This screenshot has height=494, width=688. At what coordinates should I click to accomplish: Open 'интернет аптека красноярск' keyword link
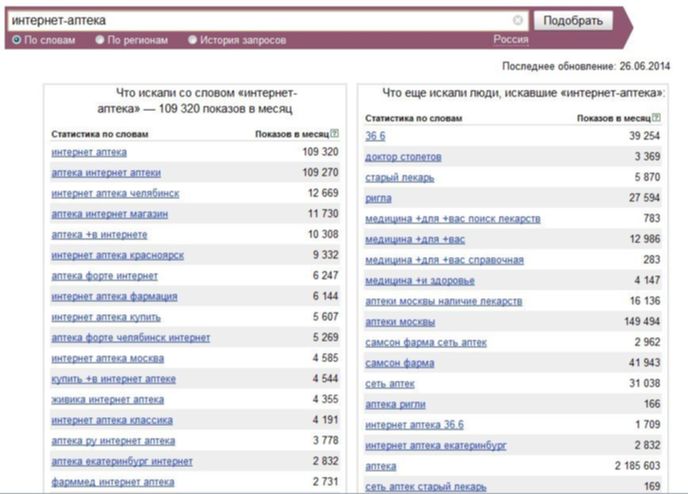click(118, 255)
